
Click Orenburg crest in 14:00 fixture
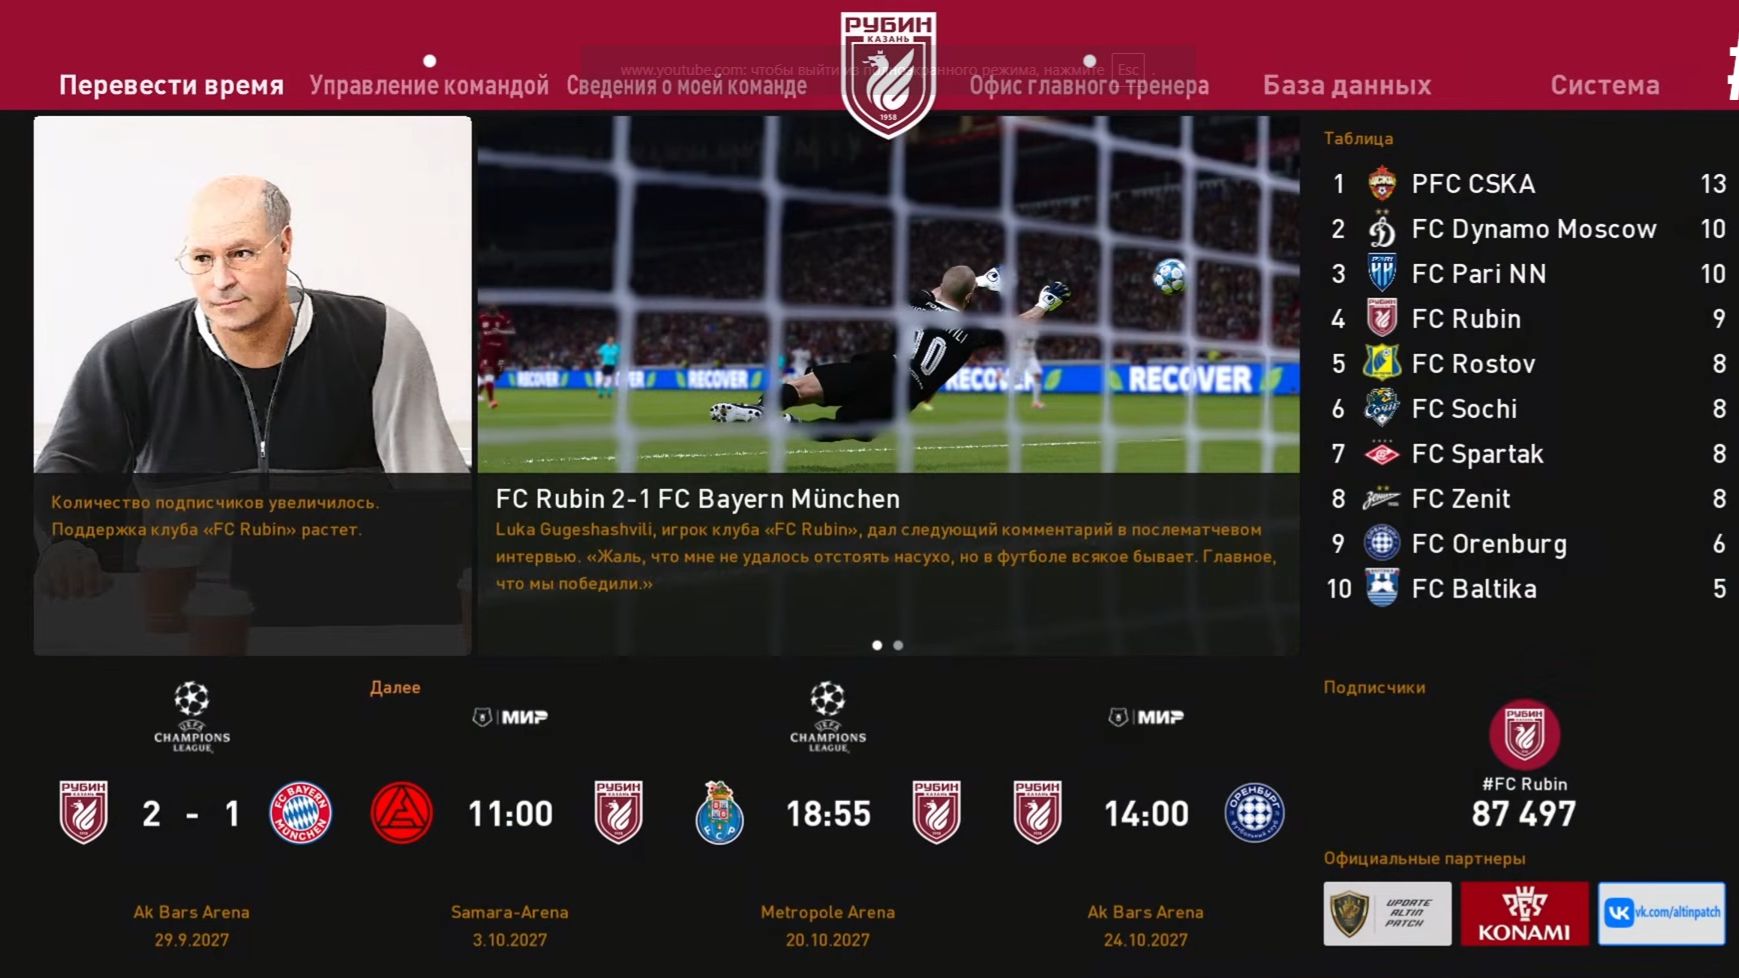point(1254,812)
